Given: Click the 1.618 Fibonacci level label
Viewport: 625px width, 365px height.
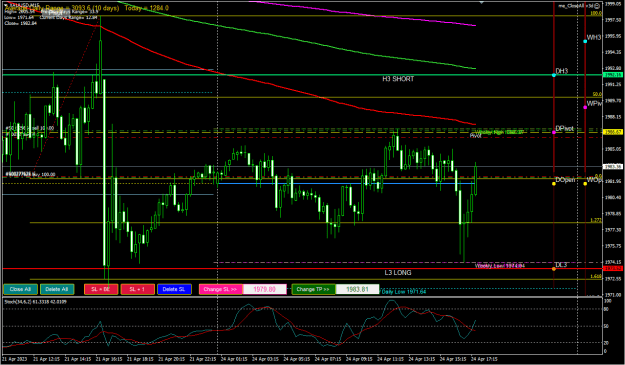Looking at the screenshot, I should pos(596,276).
